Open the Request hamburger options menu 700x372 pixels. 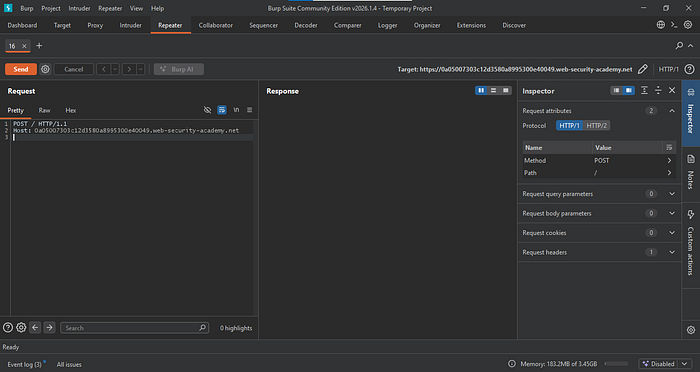pos(250,110)
